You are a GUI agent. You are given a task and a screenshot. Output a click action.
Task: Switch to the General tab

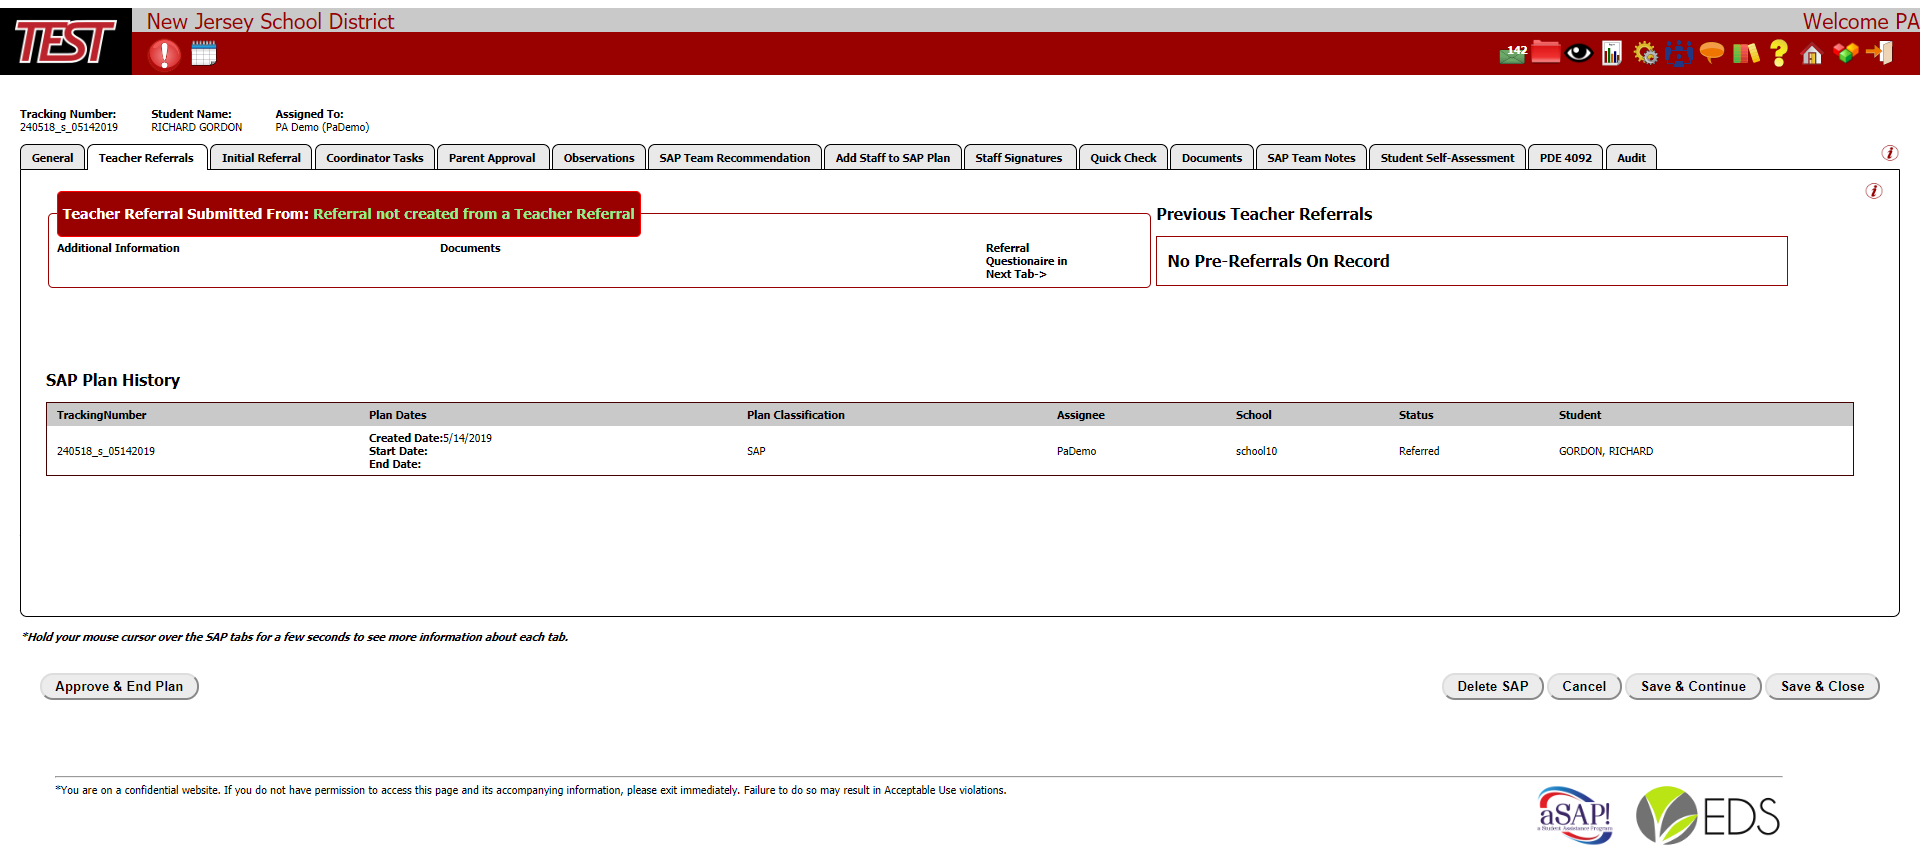point(52,158)
